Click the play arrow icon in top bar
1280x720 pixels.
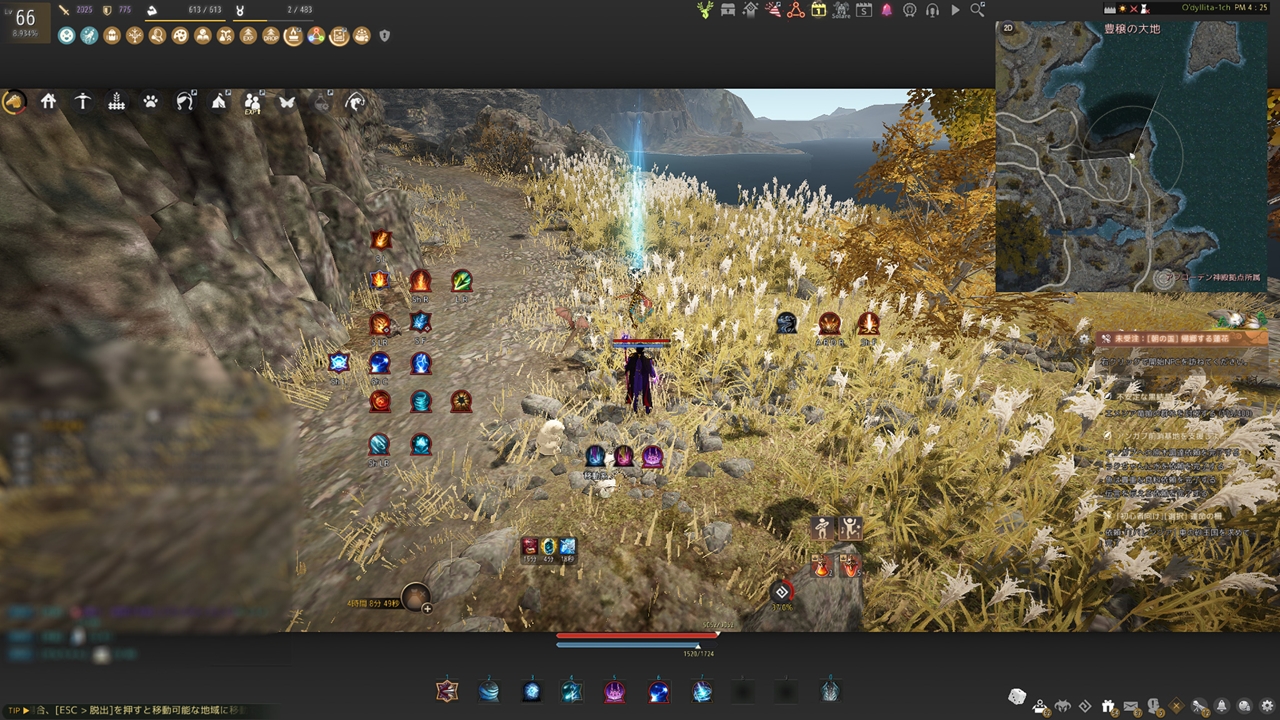955,10
